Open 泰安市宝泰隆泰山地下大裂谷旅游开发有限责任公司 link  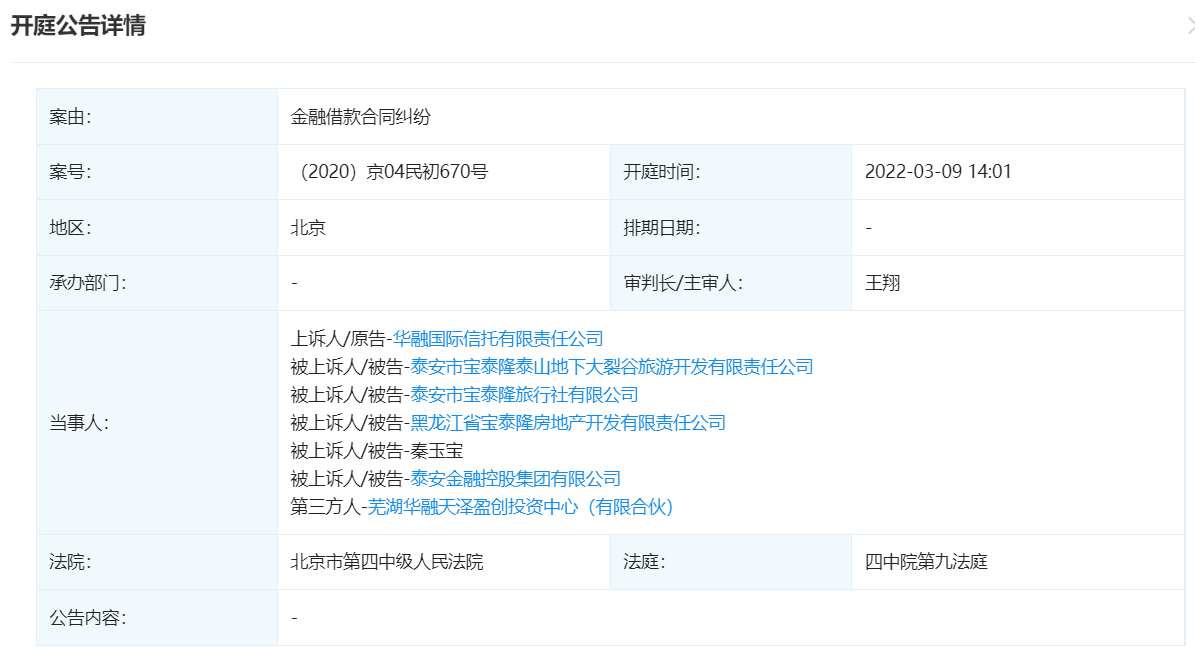pyautogui.click(x=612, y=367)
